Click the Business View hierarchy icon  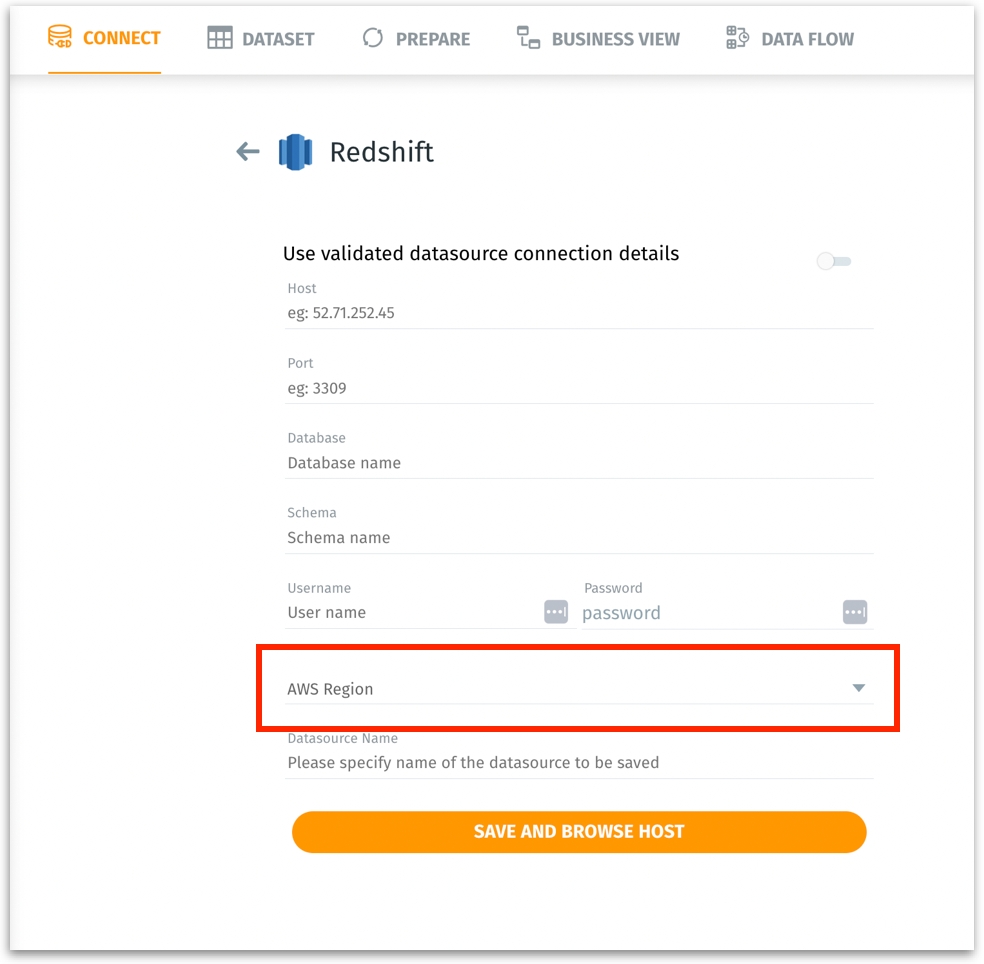(x=528, y=39)
